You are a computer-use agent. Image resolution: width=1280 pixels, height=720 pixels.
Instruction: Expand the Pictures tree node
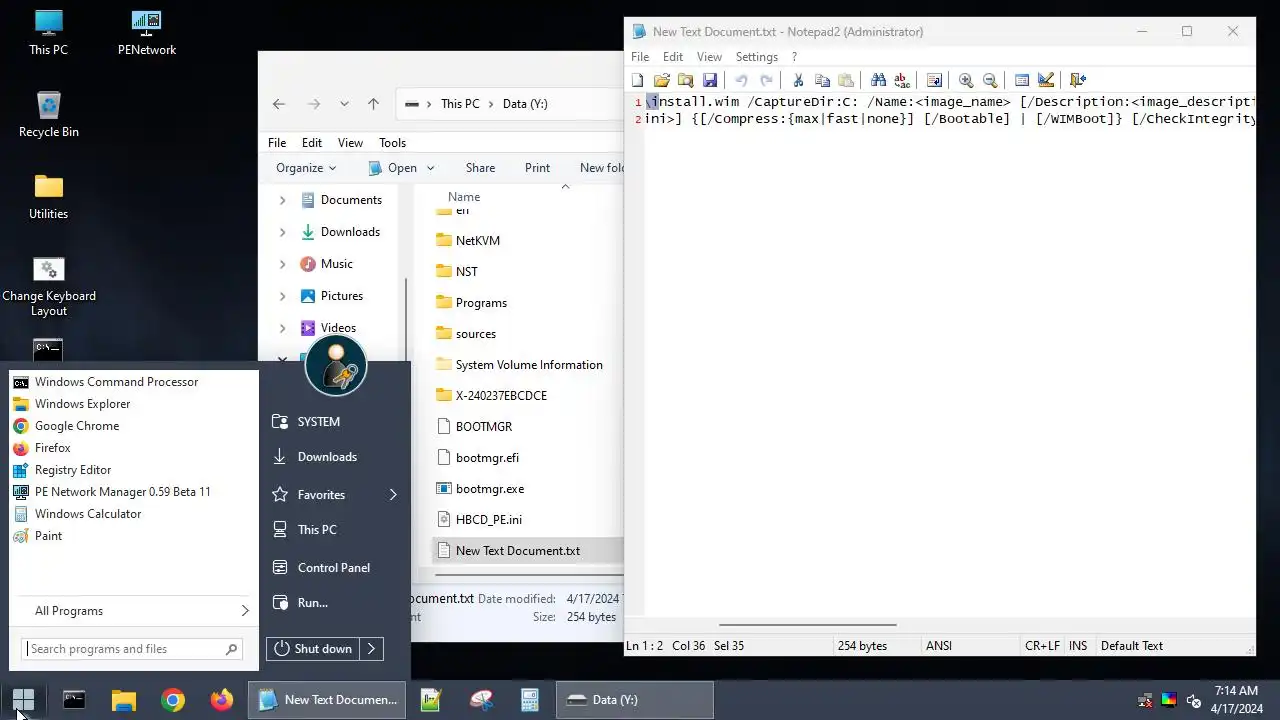click(x=282, y=296)
